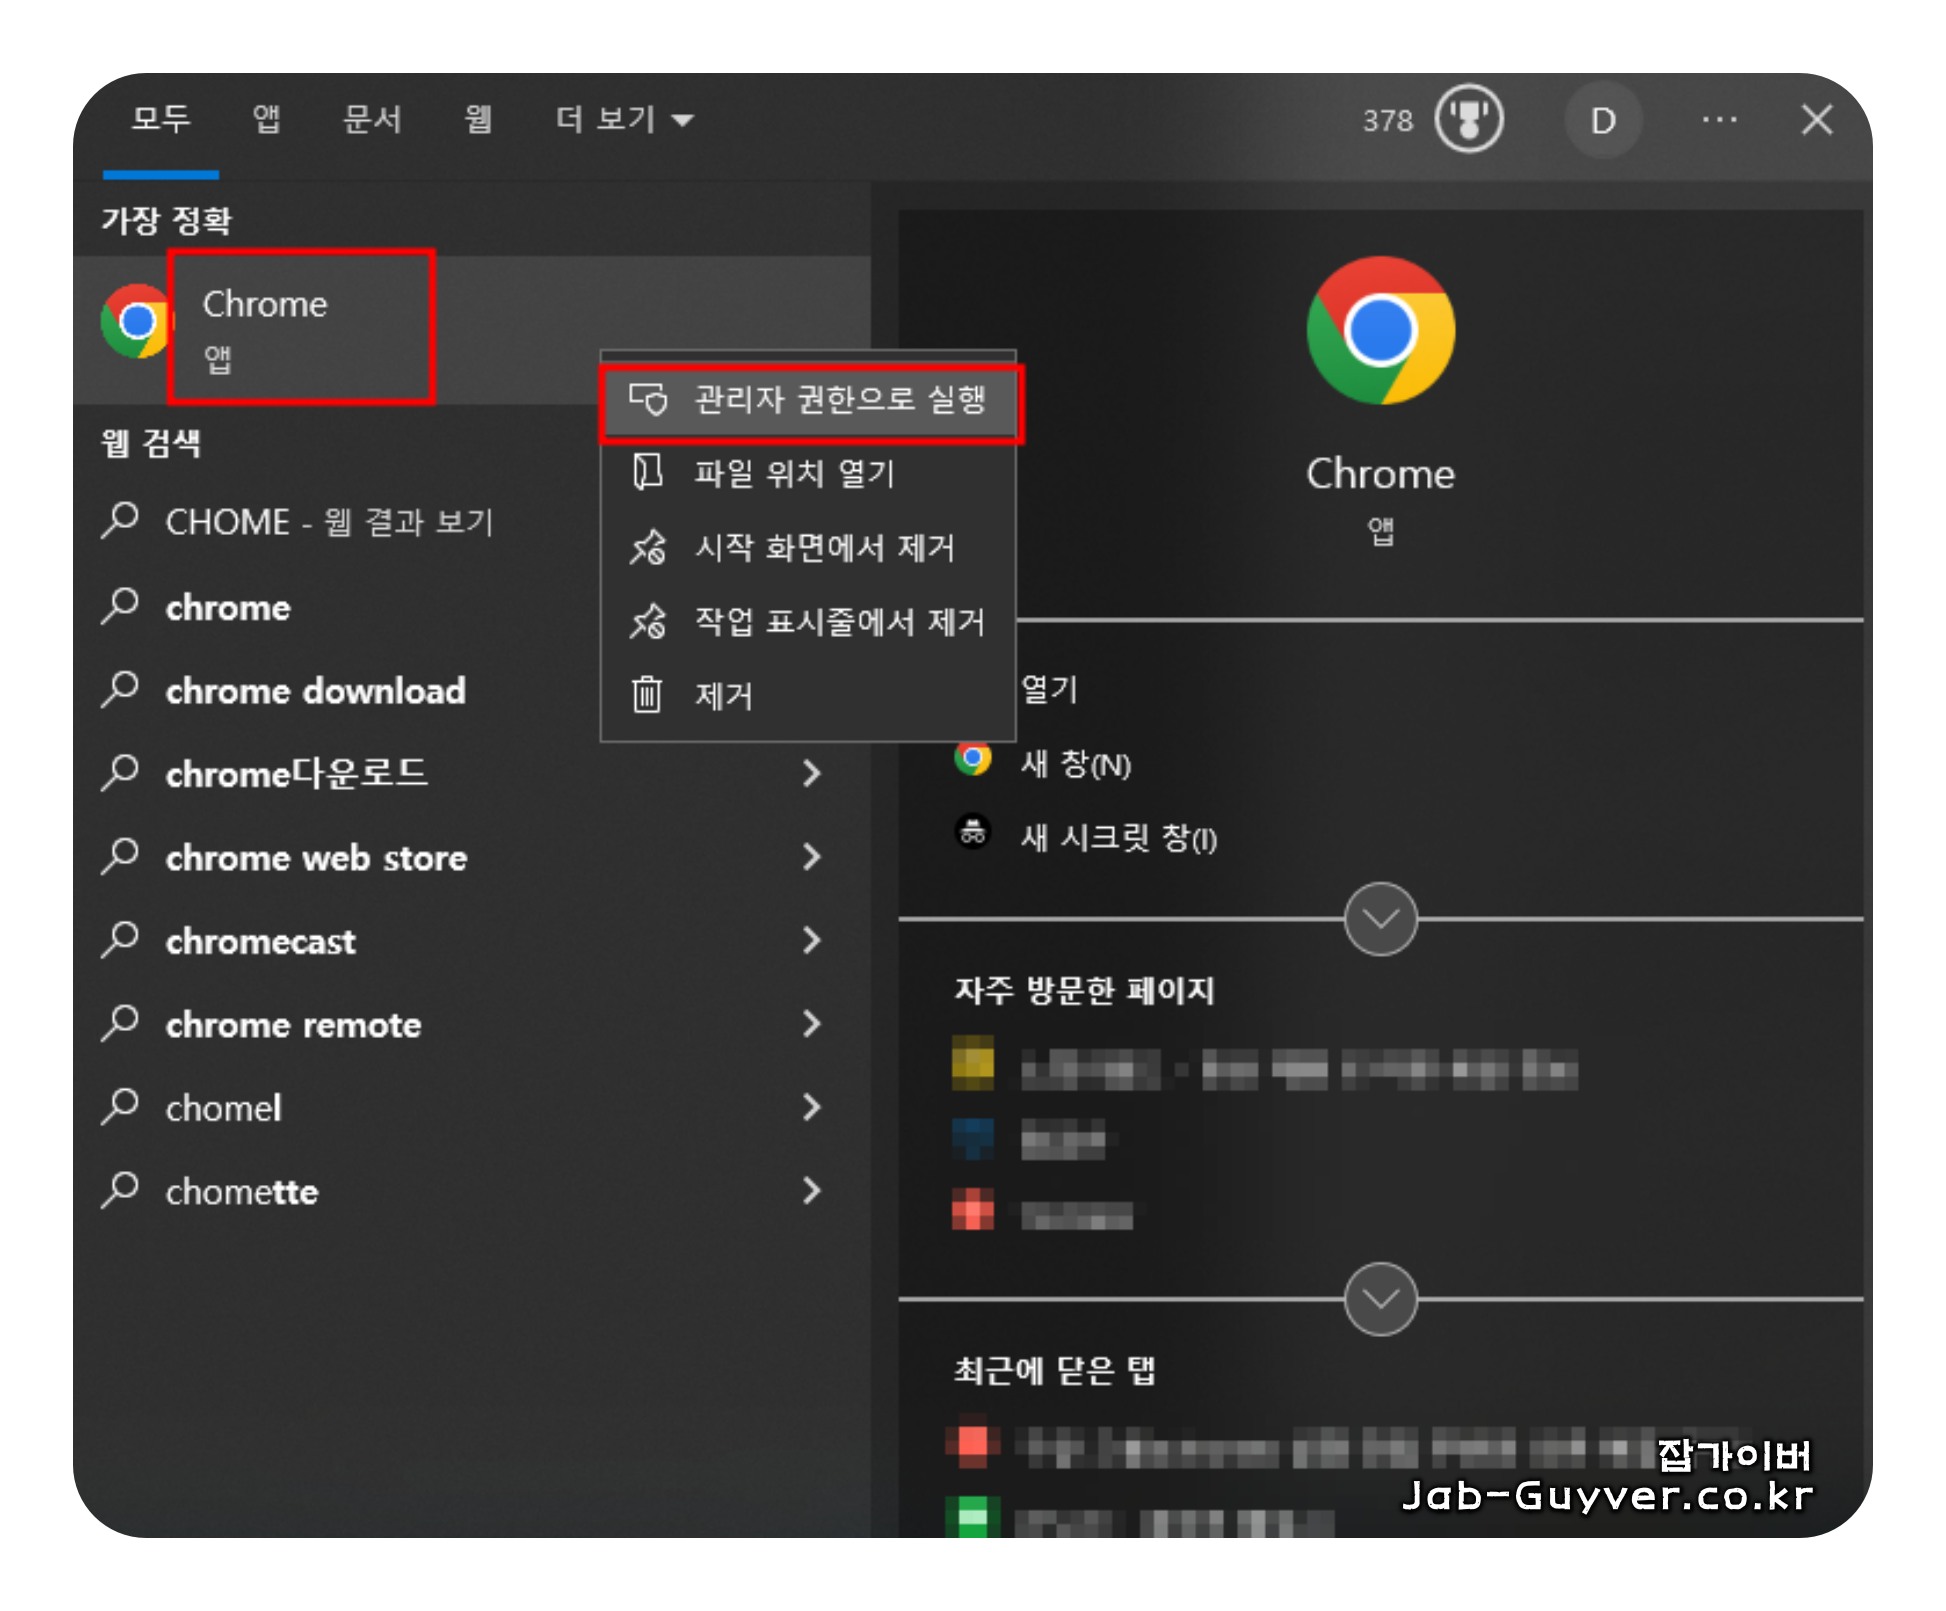
Task: Select 관리자 권한으로 실행 from context menu
Action: pyautogui.click(x=840, y=400)
